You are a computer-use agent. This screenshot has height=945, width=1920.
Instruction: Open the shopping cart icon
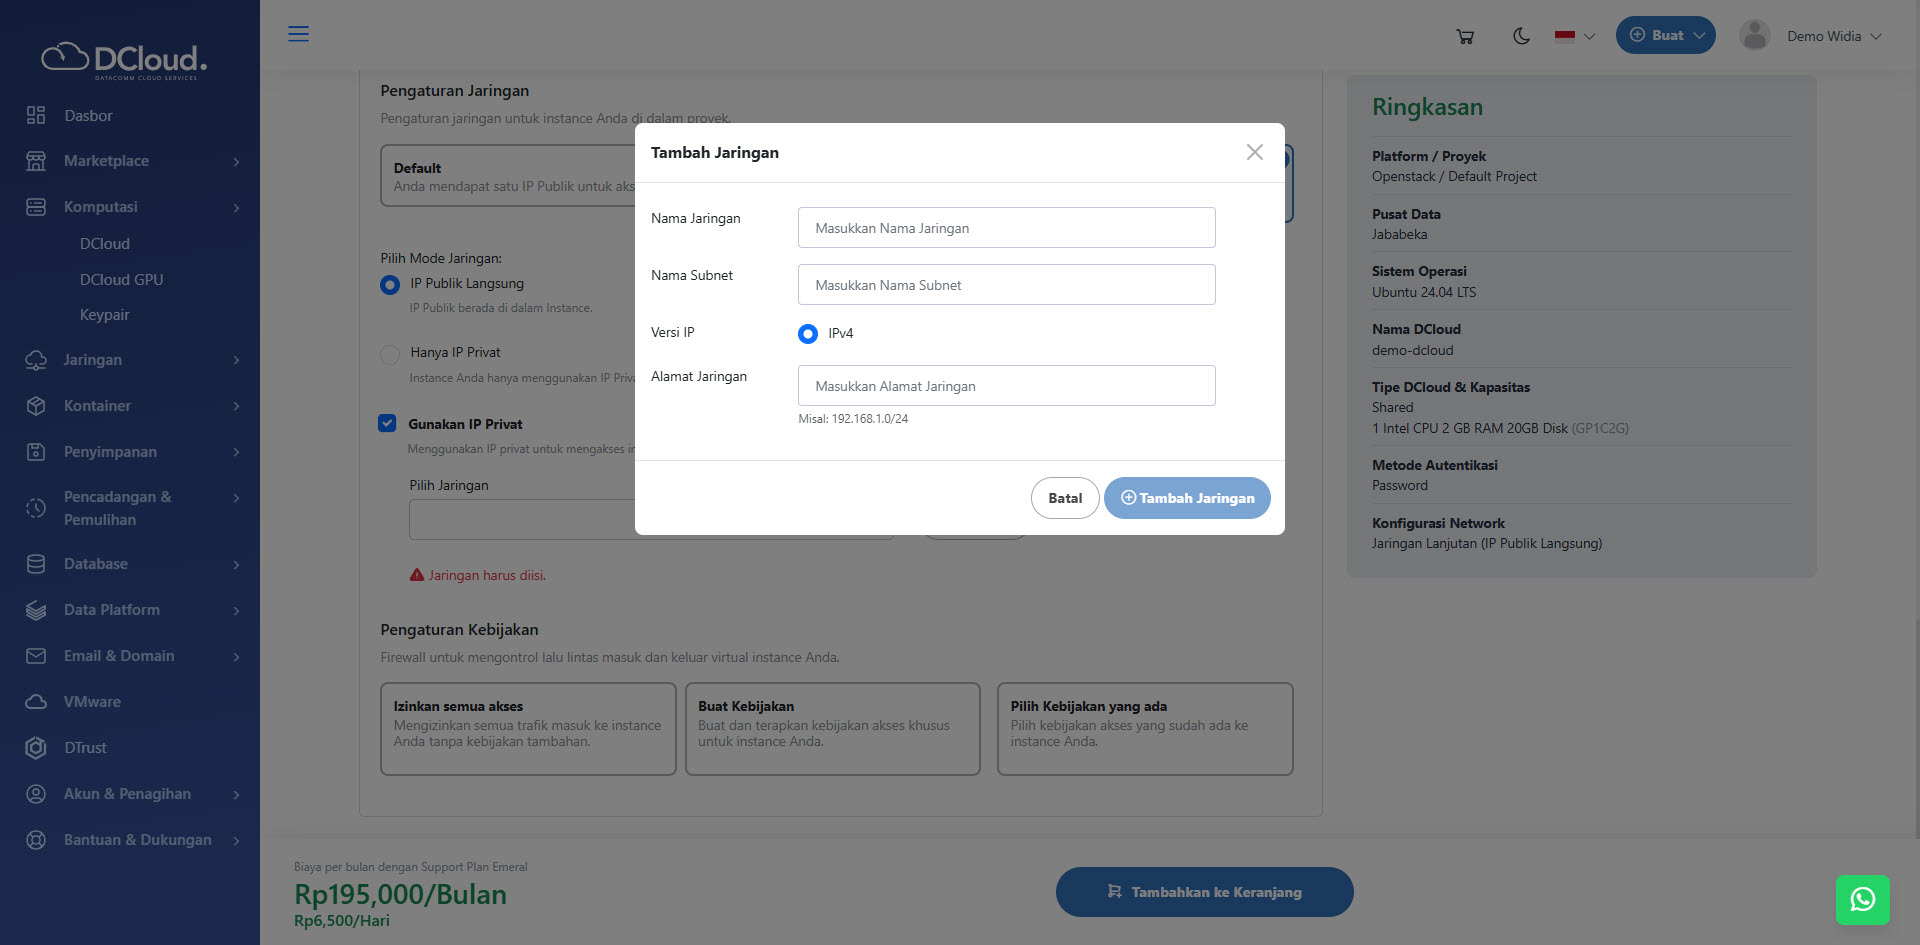tap(1465, 37)
